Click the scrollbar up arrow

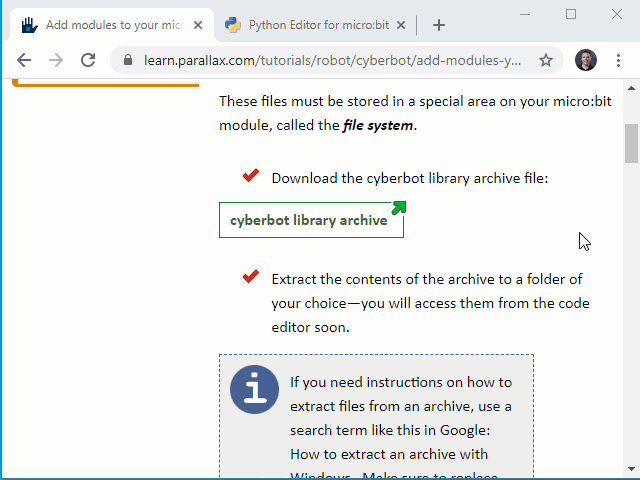tap(631, 88)
